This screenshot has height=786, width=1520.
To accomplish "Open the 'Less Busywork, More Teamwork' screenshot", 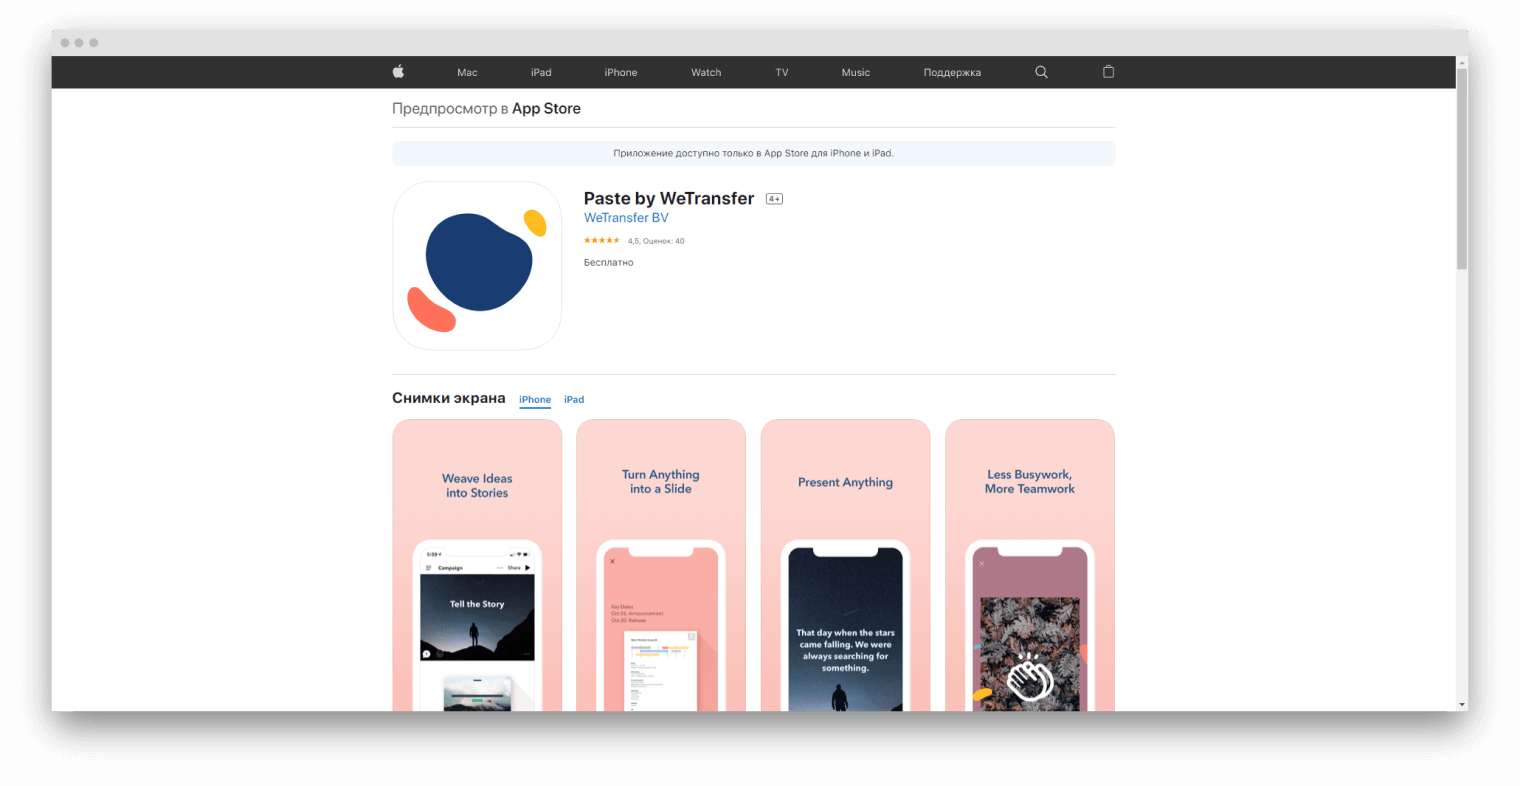I will tap(1030, 565).
